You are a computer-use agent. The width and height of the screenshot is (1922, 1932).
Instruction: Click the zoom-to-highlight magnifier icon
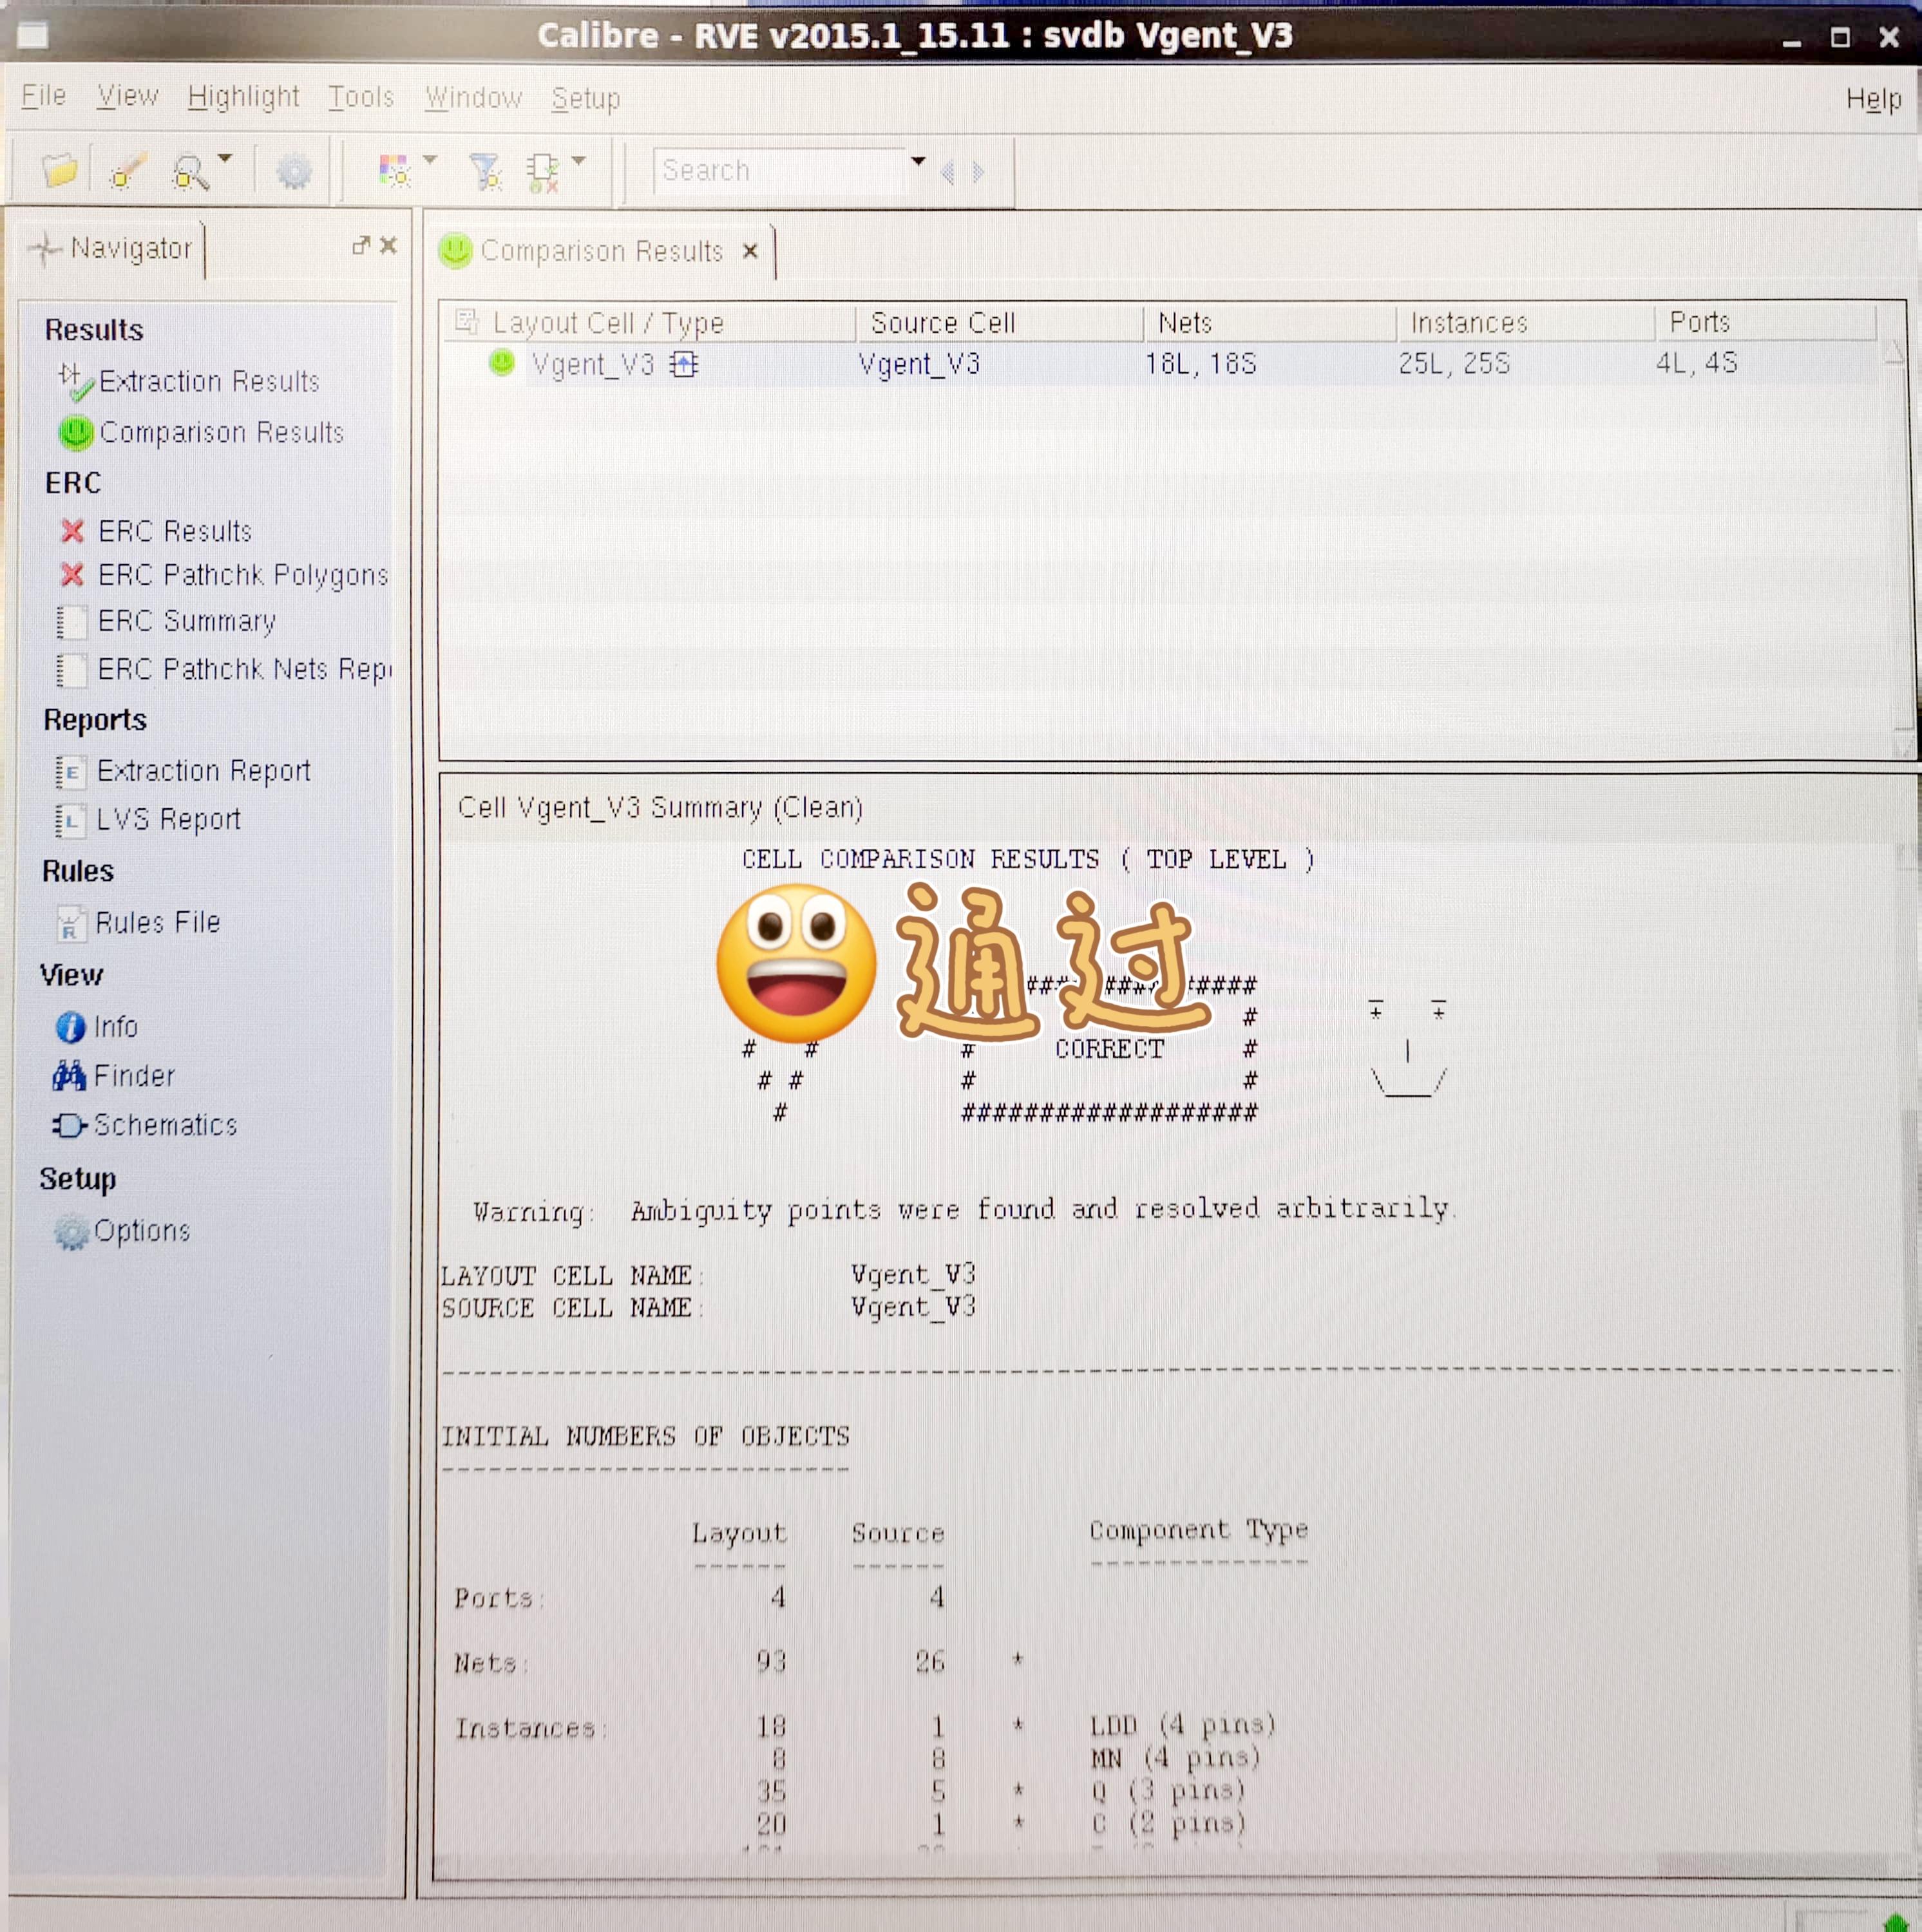coord(188,172)
